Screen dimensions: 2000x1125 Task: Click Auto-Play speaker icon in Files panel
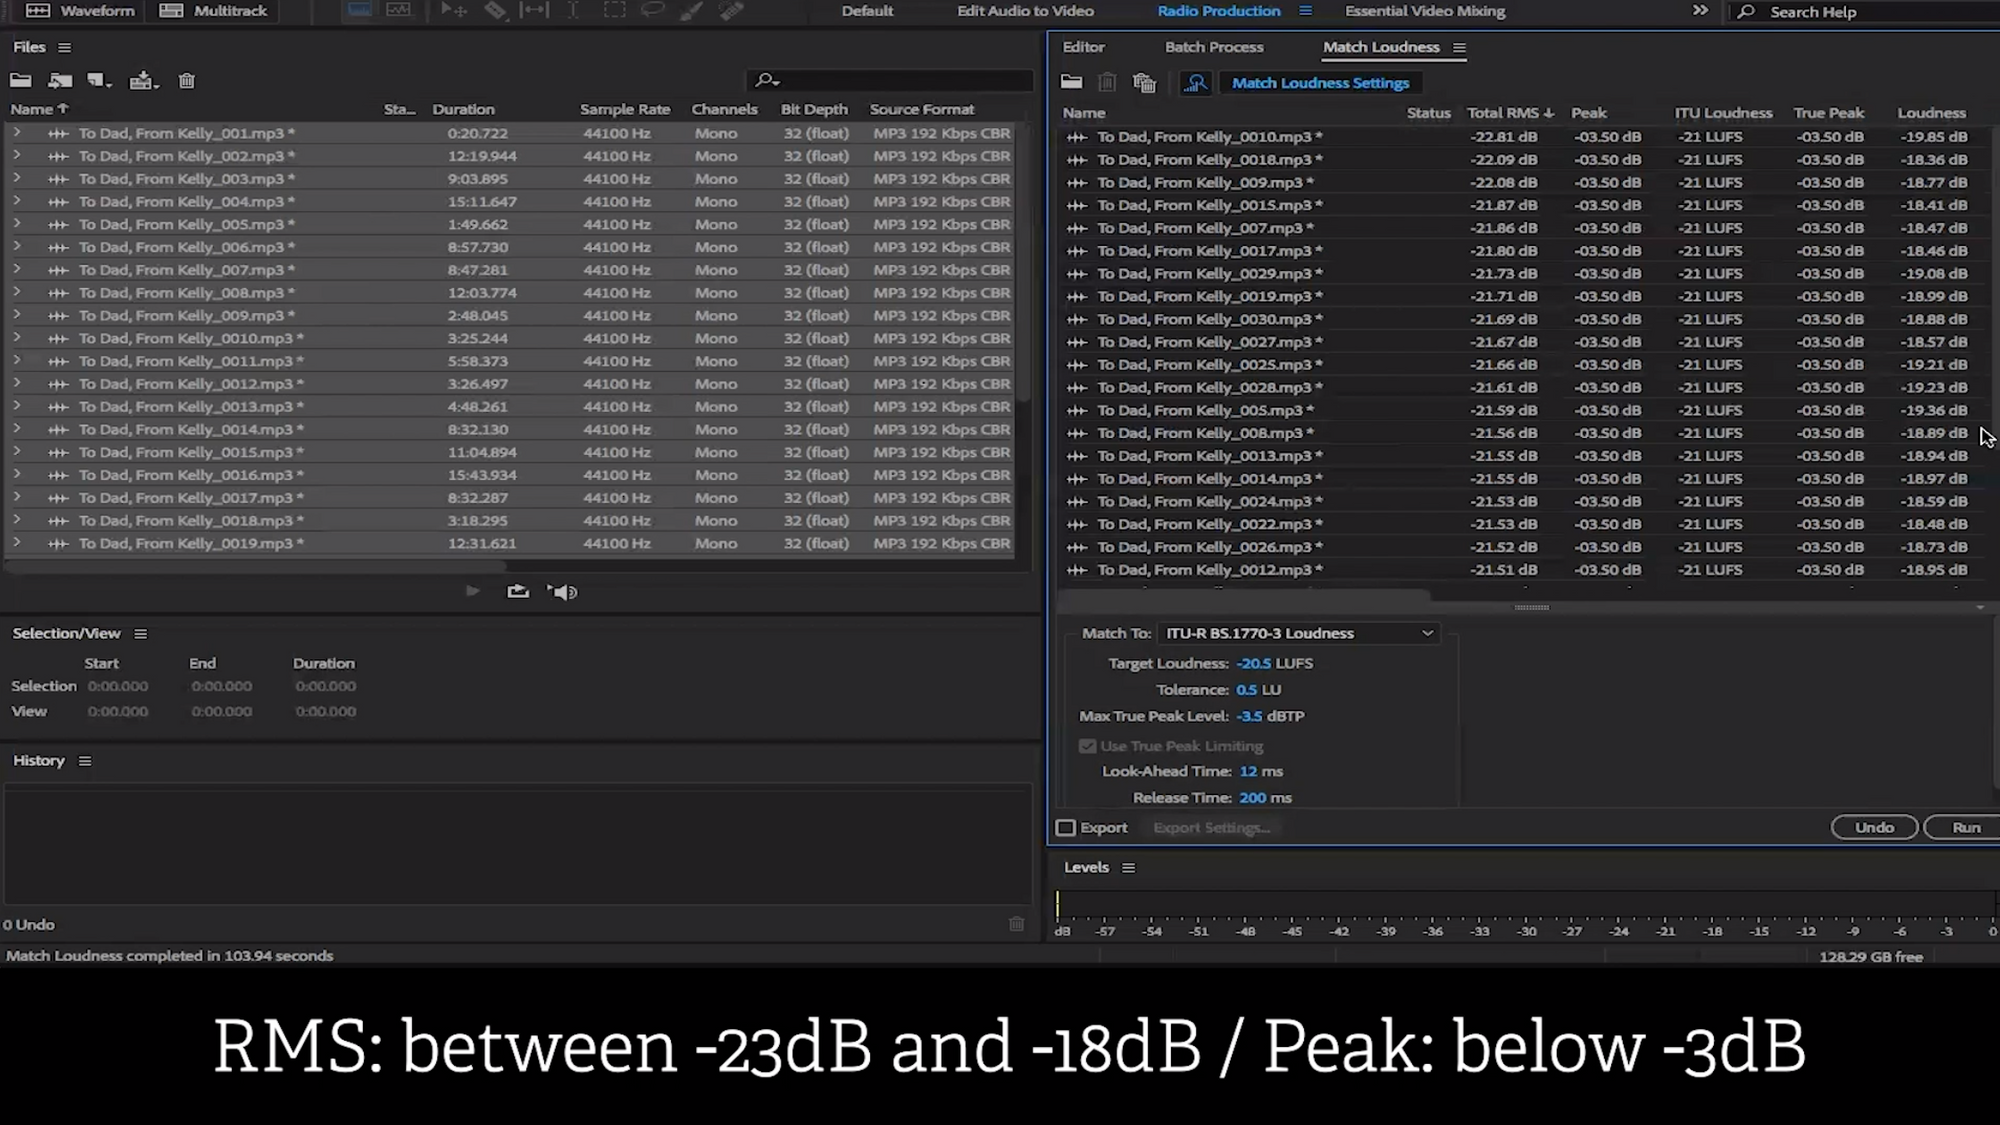click(563, 592)
